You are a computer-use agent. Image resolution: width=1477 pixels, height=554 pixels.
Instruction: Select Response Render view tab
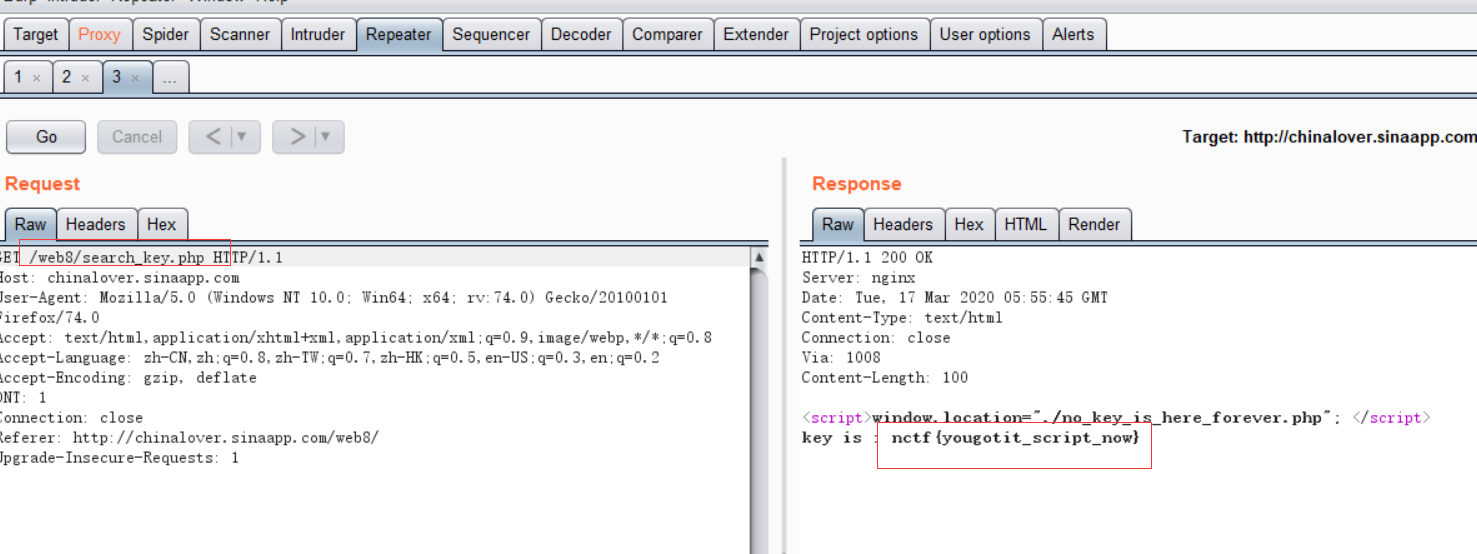coord(1094,224)
